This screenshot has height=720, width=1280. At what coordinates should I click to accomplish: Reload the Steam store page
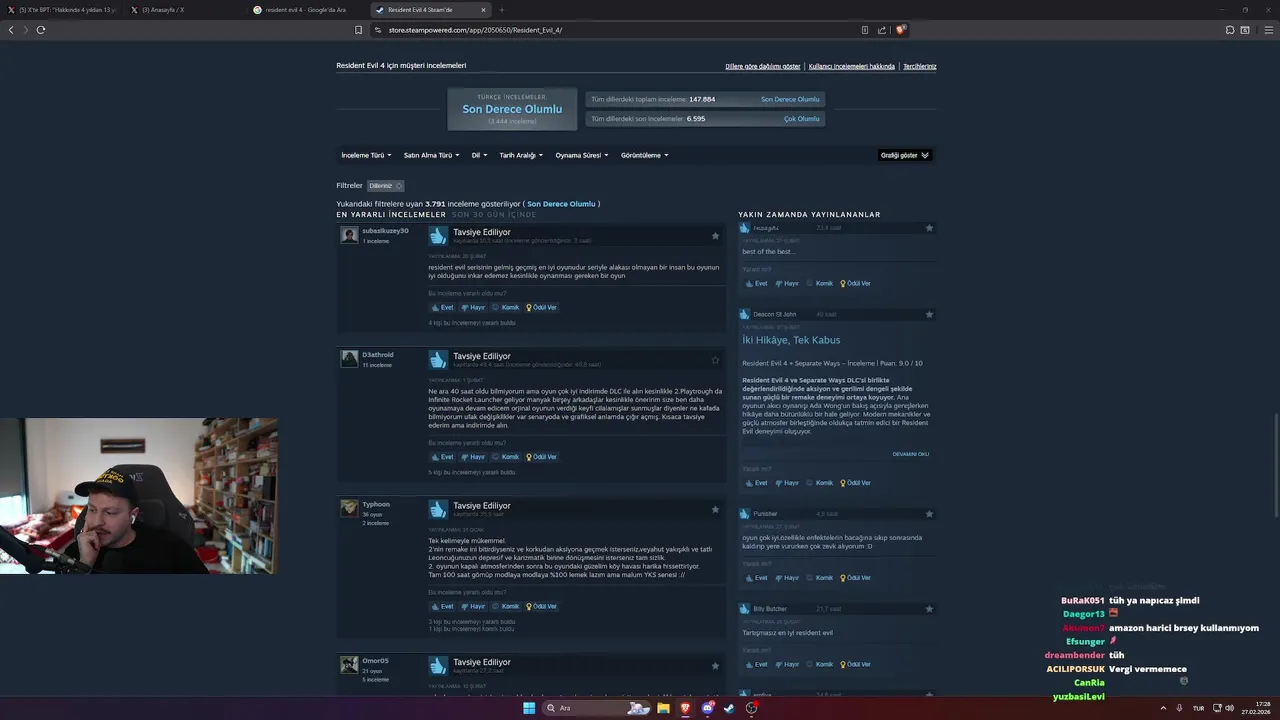(41, 30)
